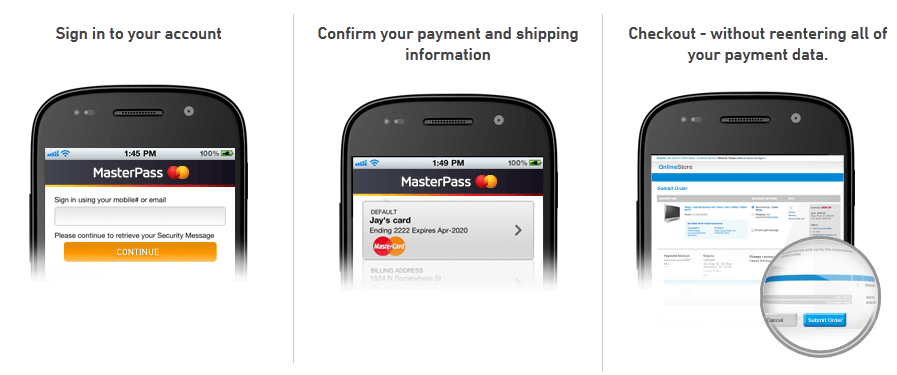Image resolution: width=897 pixels, height=375 pixels.
Task: Tap the Wi-Fi icon on the 1:45 PM phone
Action: (x=66, y=153)
